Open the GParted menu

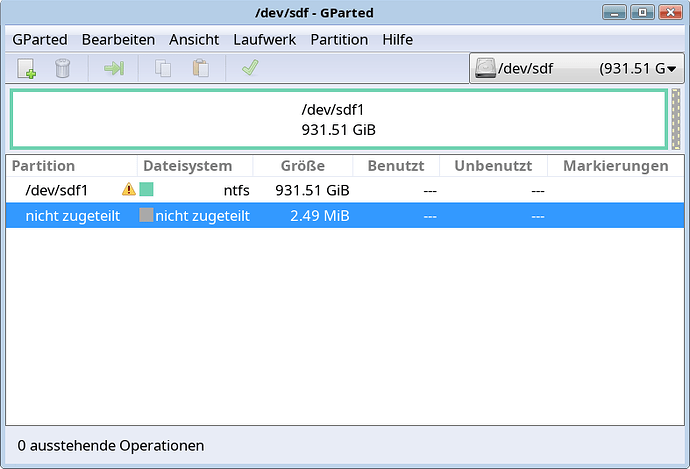(x=40, y=40)
